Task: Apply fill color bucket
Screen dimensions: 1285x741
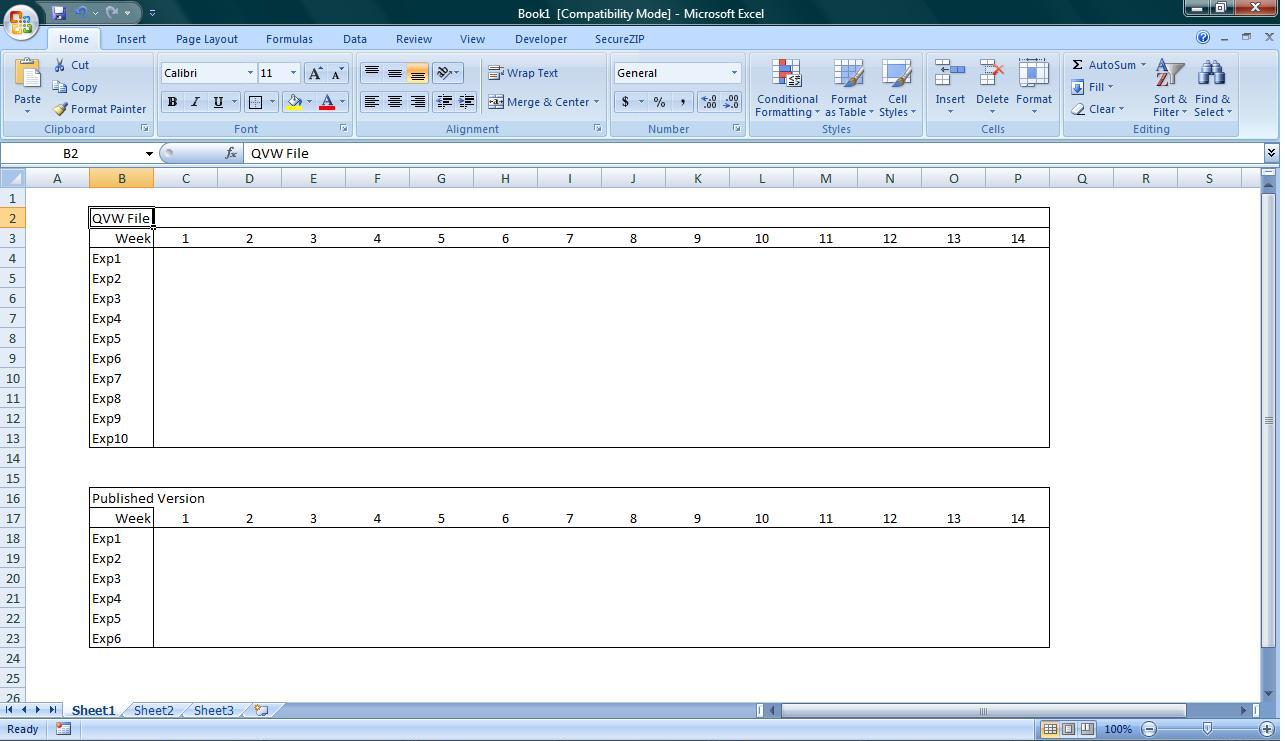Action: coord(294,102)
